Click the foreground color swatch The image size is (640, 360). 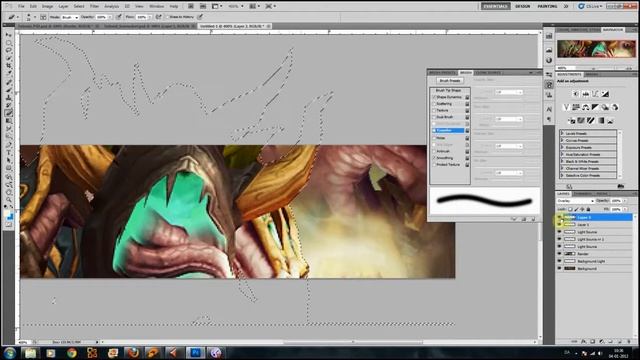(x=7, y=214)
